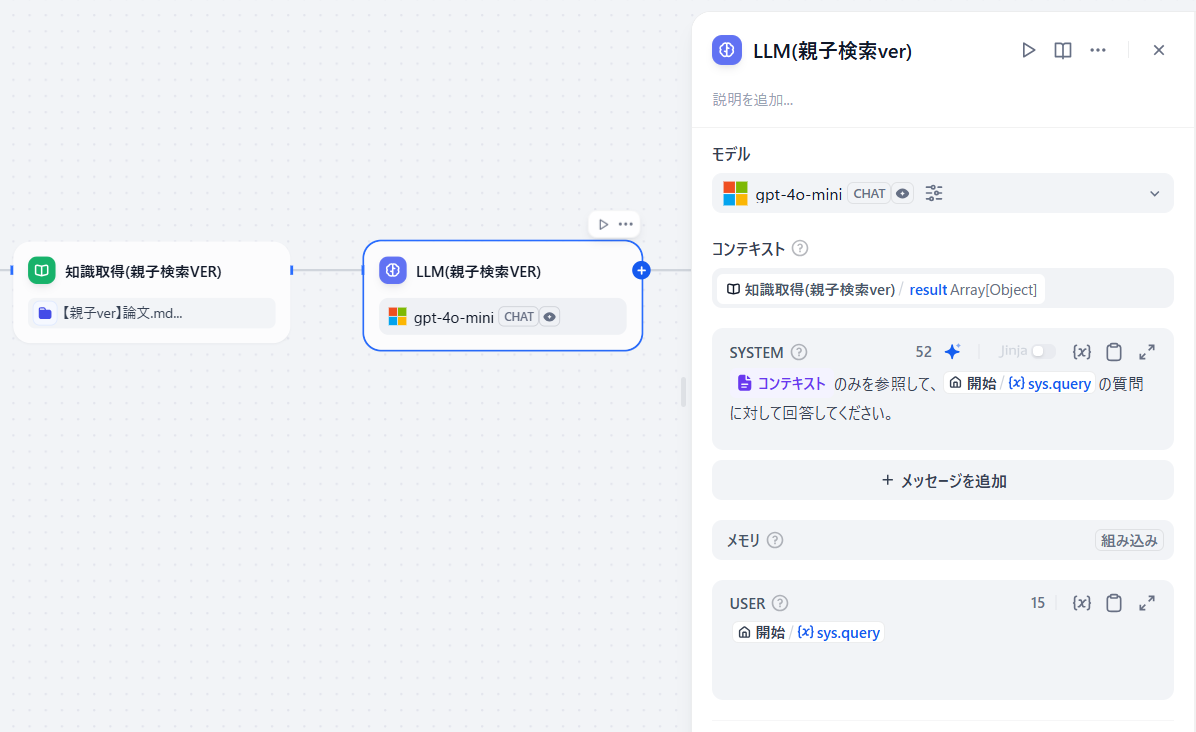Copy the SYSTEM prompt to clipboard
The image size is (1196, 732).
1114,352
